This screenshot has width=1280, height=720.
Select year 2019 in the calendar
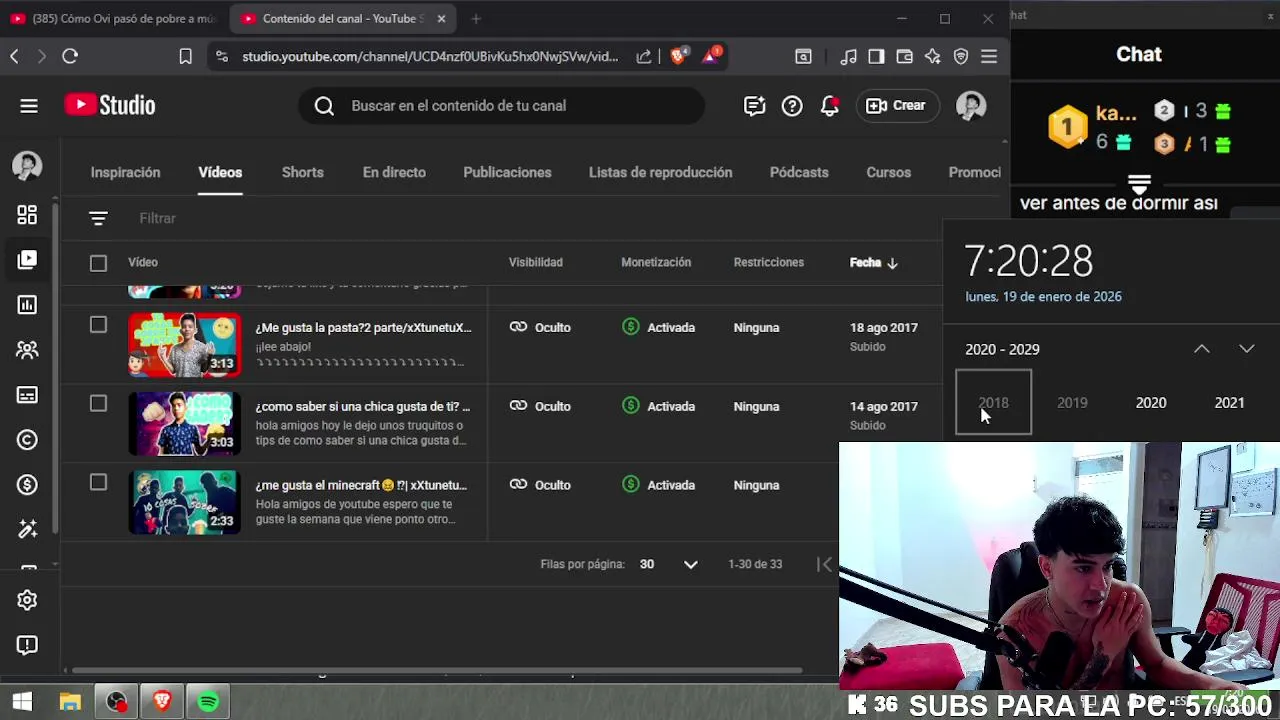tap(1072, 402)
